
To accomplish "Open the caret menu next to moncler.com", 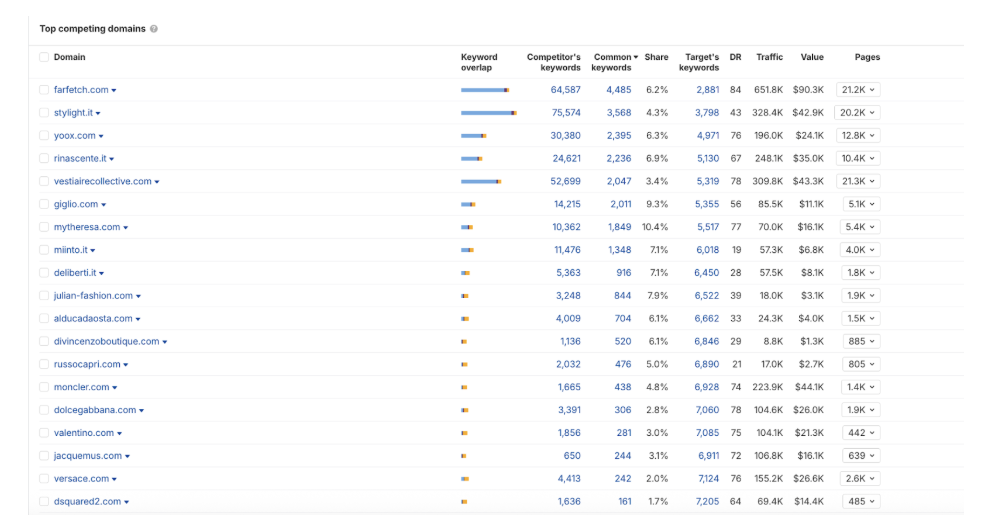I will (x=115, y=388).
